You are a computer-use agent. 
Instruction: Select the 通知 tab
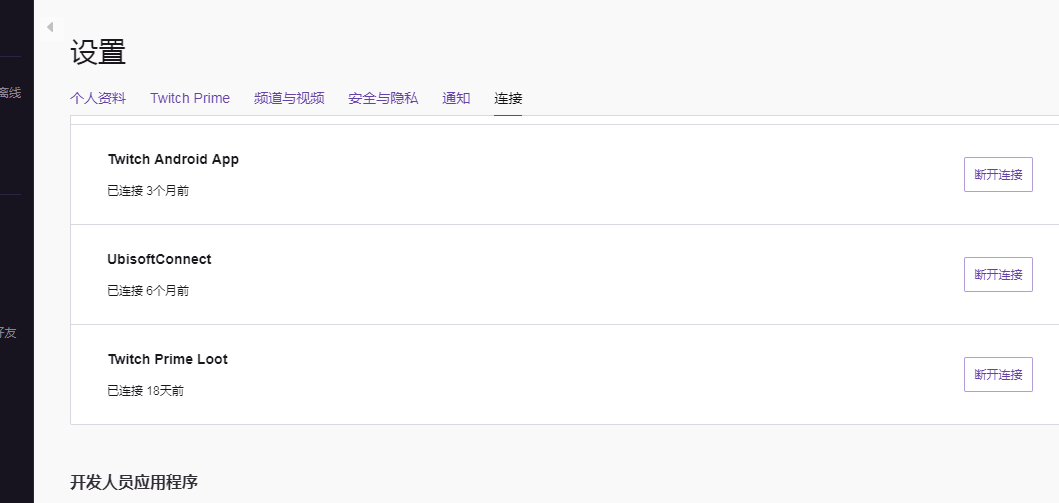pos(456,98)
